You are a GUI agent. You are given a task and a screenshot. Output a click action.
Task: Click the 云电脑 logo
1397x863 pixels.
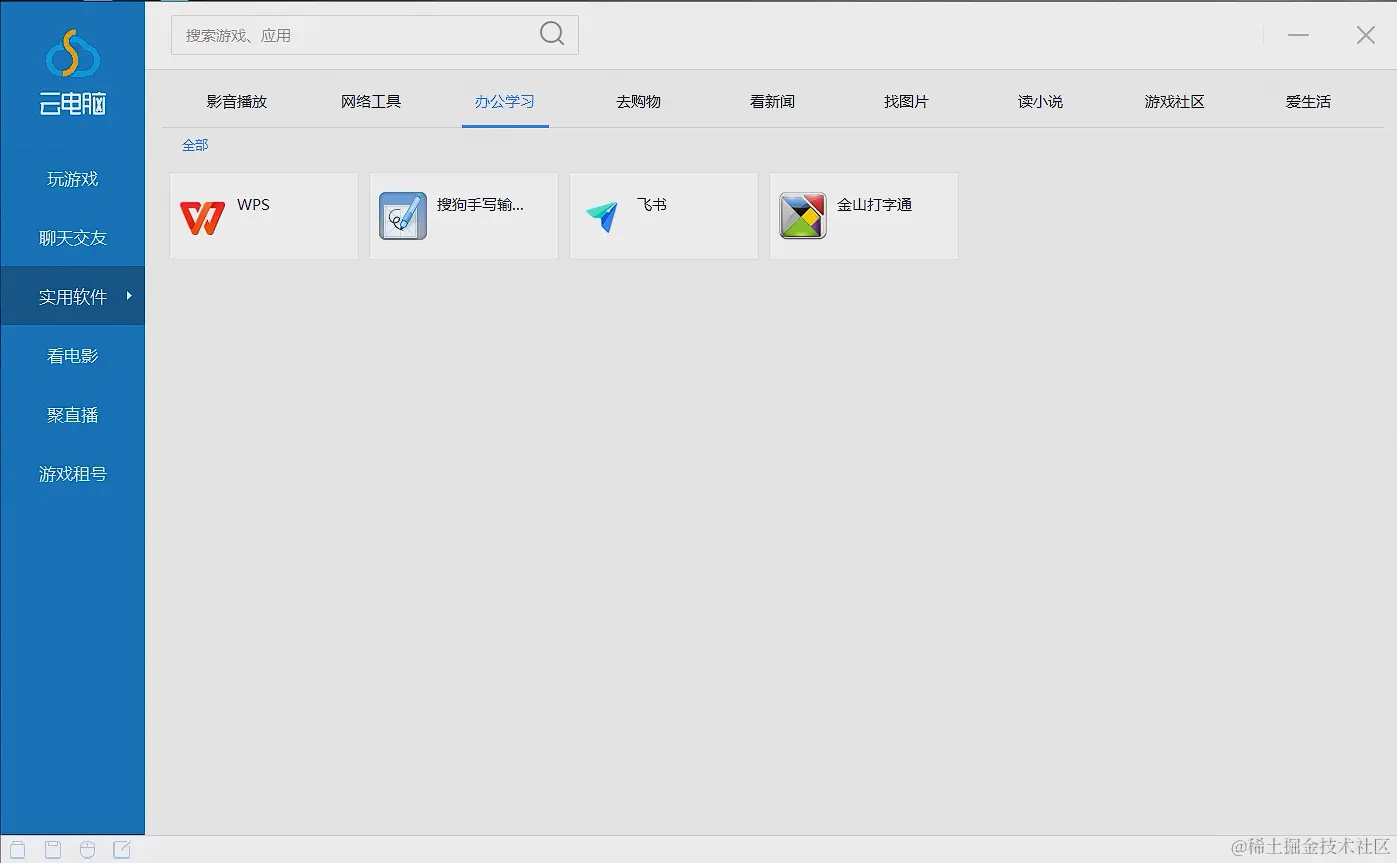(x=71, y=75)
